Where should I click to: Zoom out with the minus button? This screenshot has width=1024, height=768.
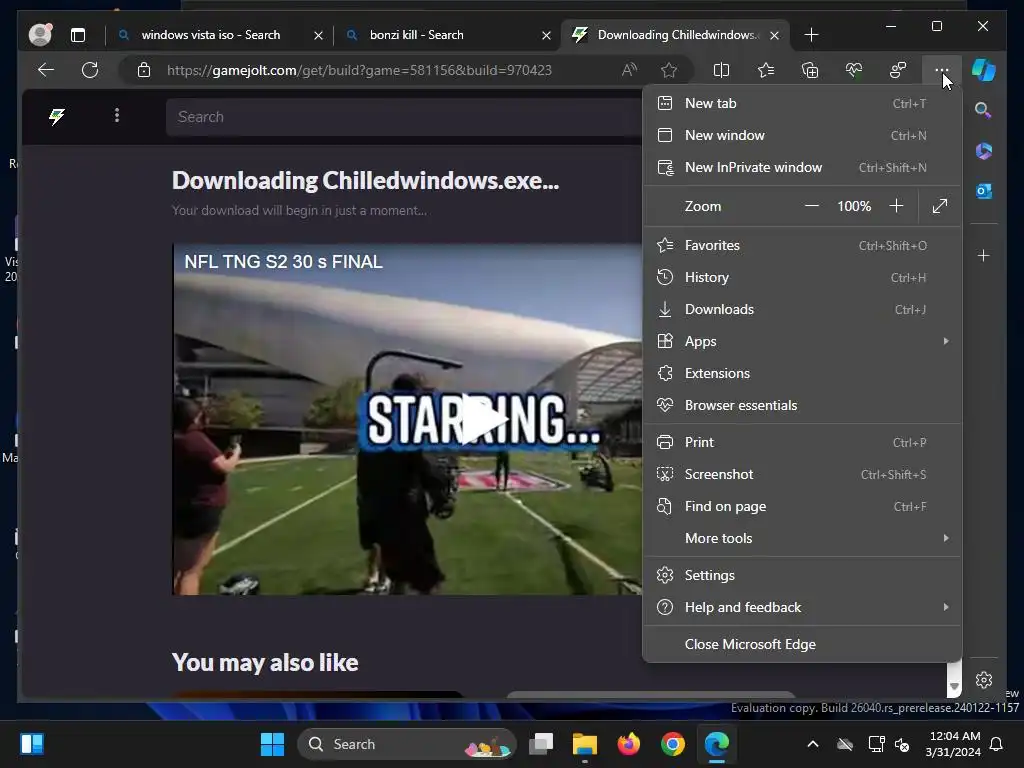[812, 206]
